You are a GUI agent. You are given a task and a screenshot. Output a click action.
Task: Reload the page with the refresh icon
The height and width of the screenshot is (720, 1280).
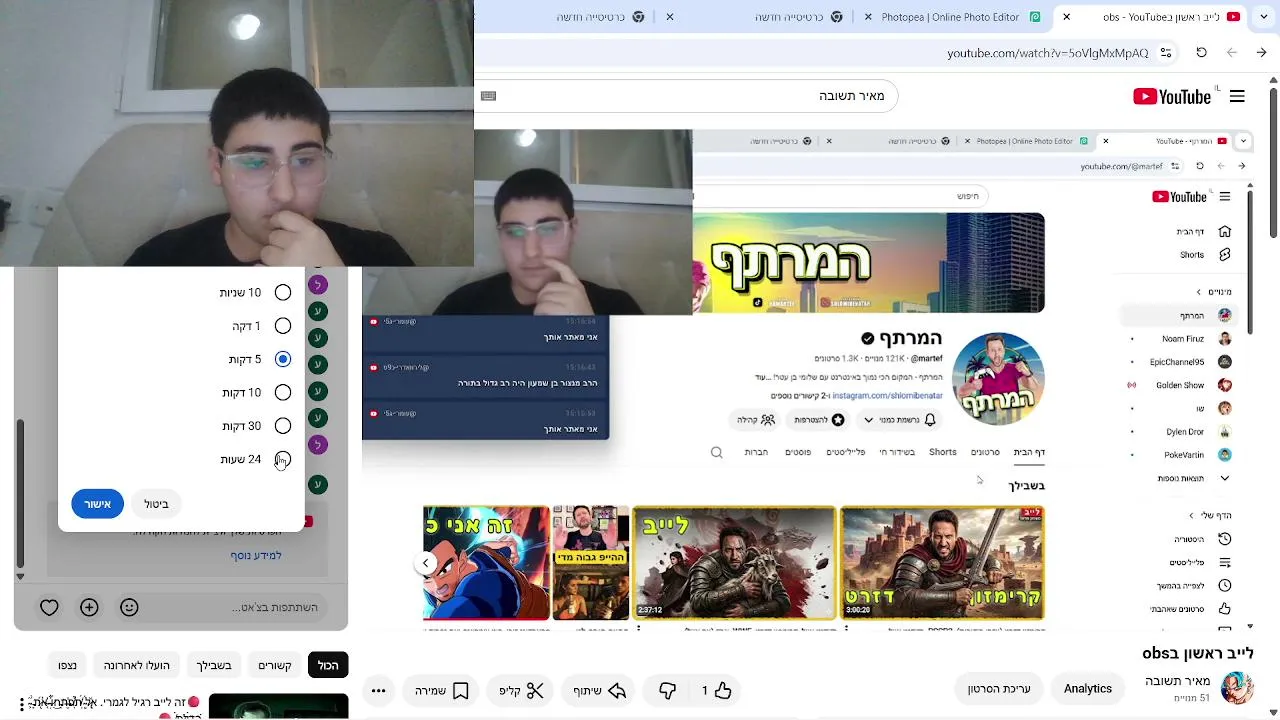pyautogui.click(x=1201, y=53)
